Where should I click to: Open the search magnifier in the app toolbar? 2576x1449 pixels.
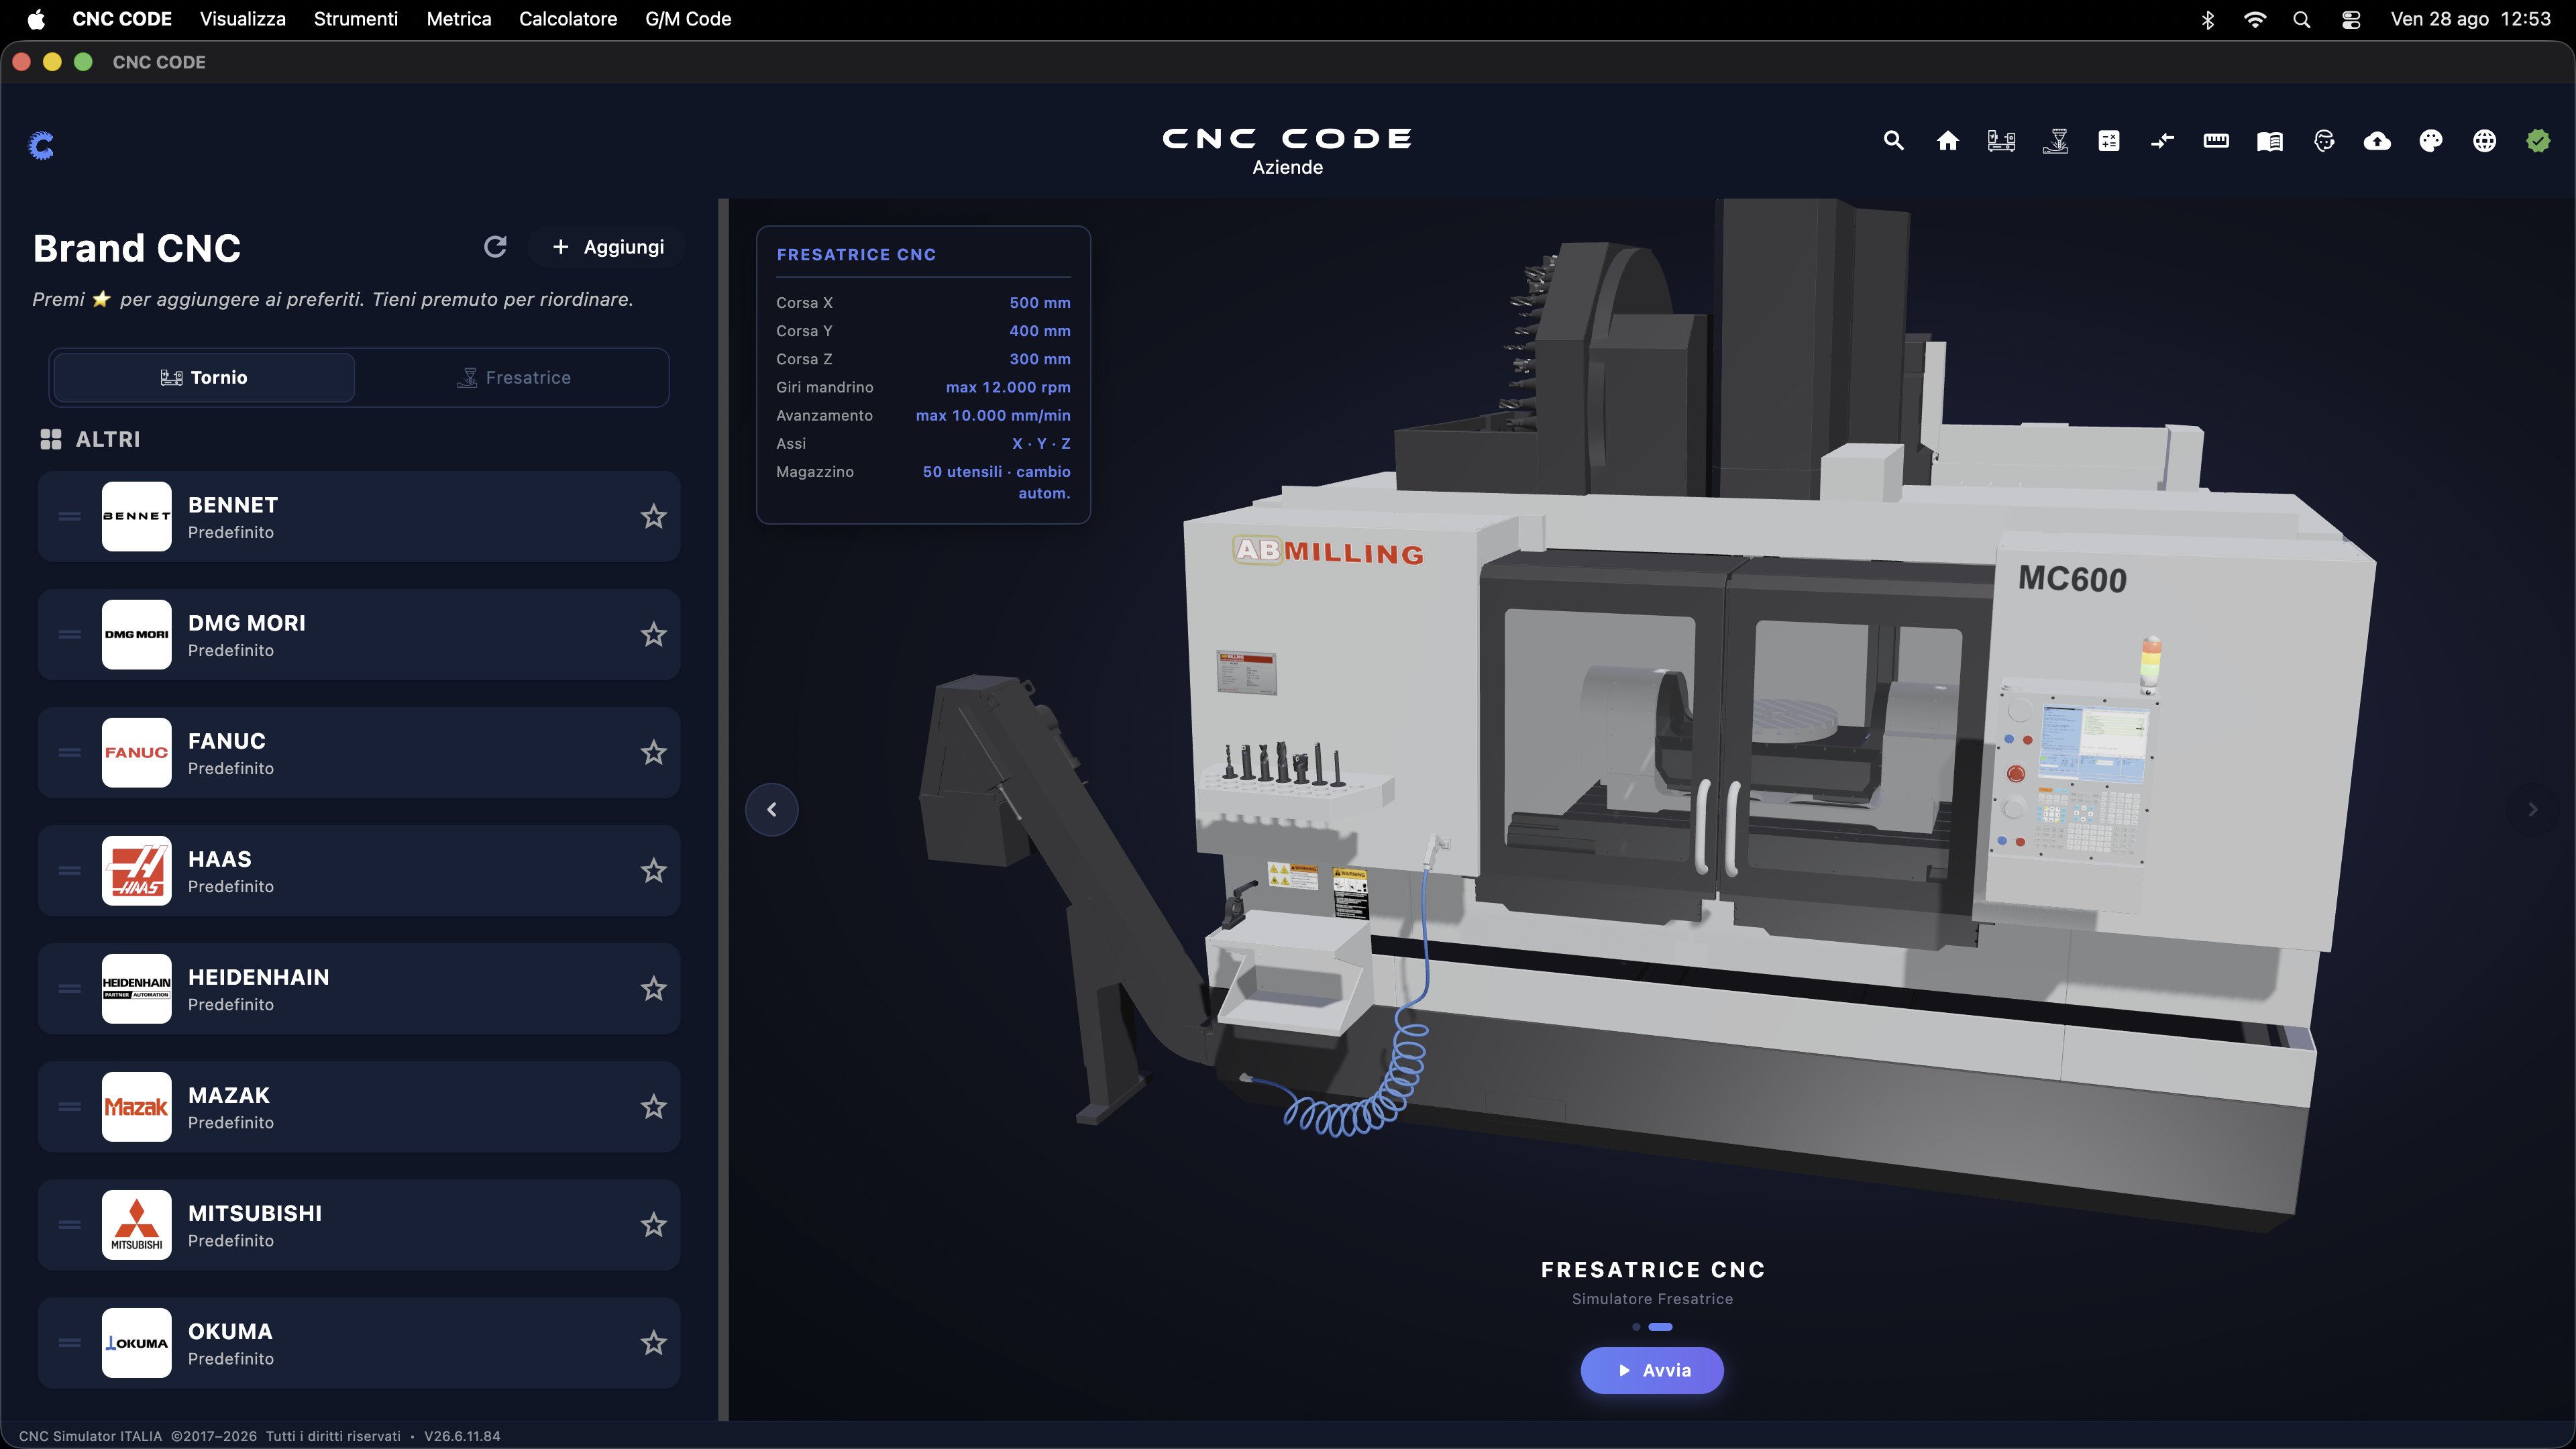click(x=1893, y=141)
